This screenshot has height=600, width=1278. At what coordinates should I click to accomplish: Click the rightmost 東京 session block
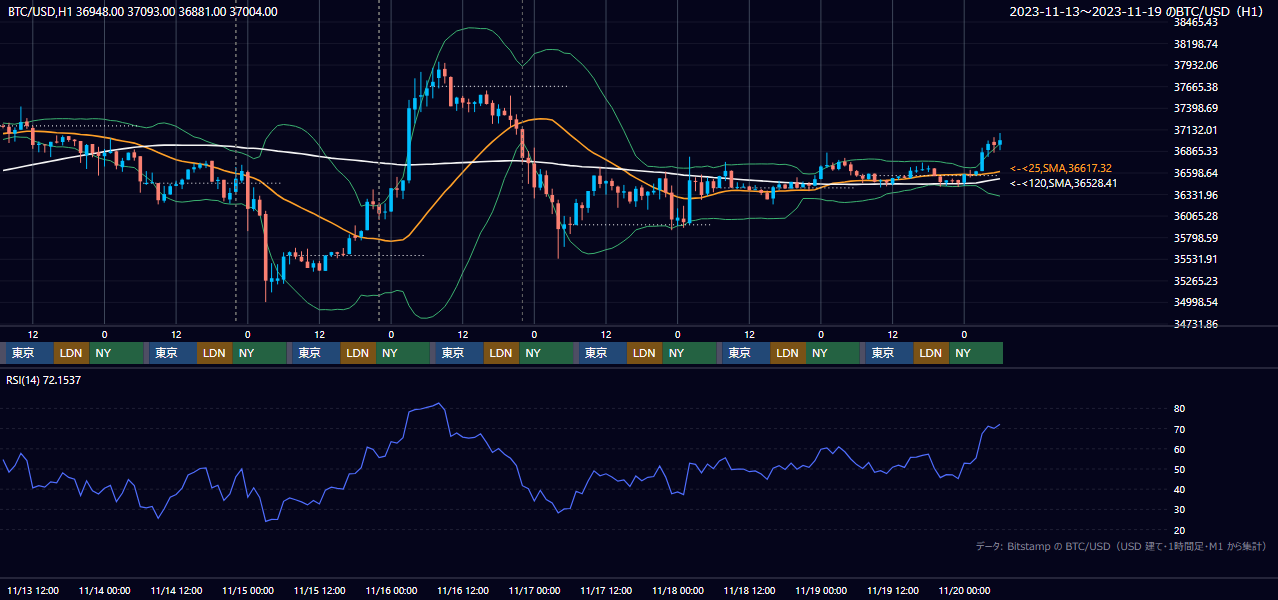tap(889, 353)
